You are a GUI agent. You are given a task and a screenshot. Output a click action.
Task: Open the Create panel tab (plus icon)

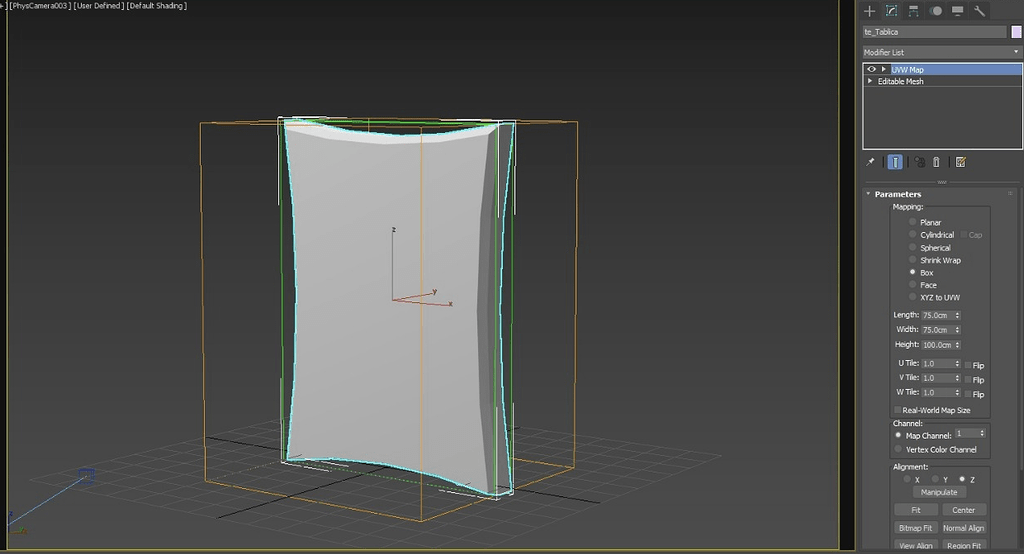click(x=870, y=11)
